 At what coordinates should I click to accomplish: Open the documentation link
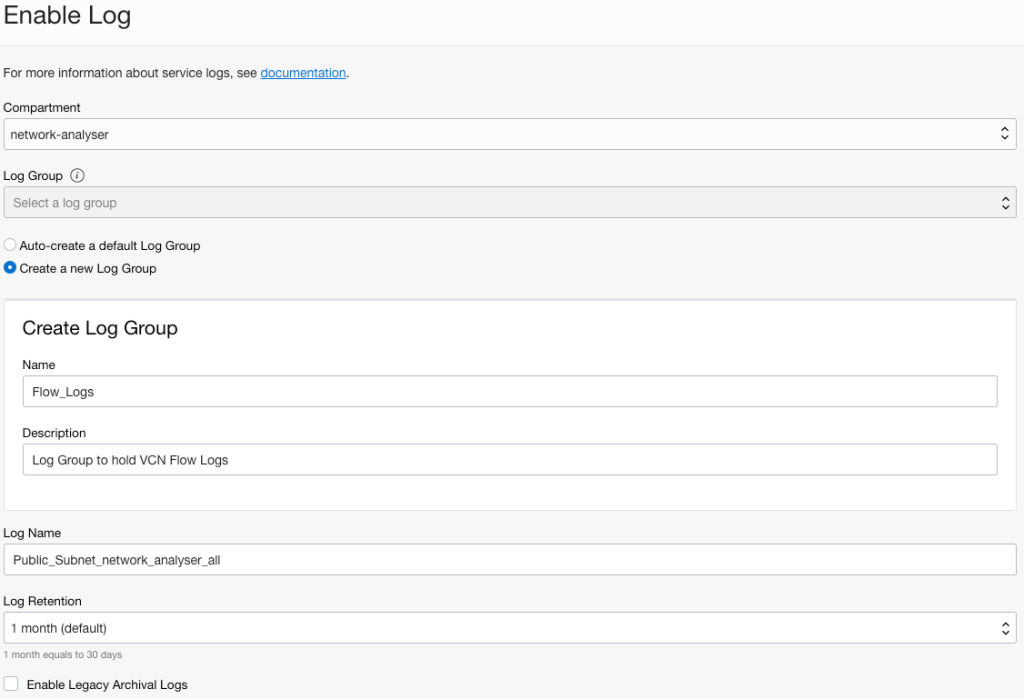point(303,73)
